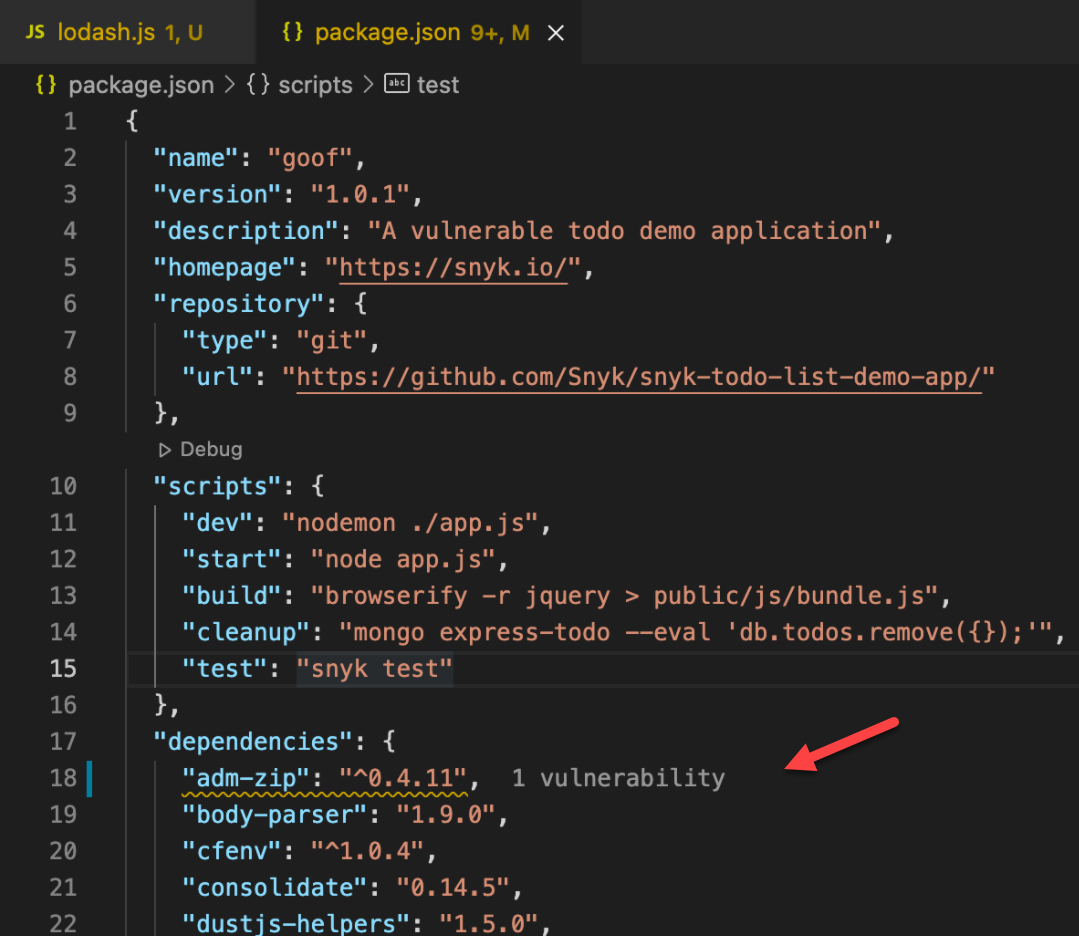
Task: Click the "^1.0.4" cfenv version
Action: 367,851
